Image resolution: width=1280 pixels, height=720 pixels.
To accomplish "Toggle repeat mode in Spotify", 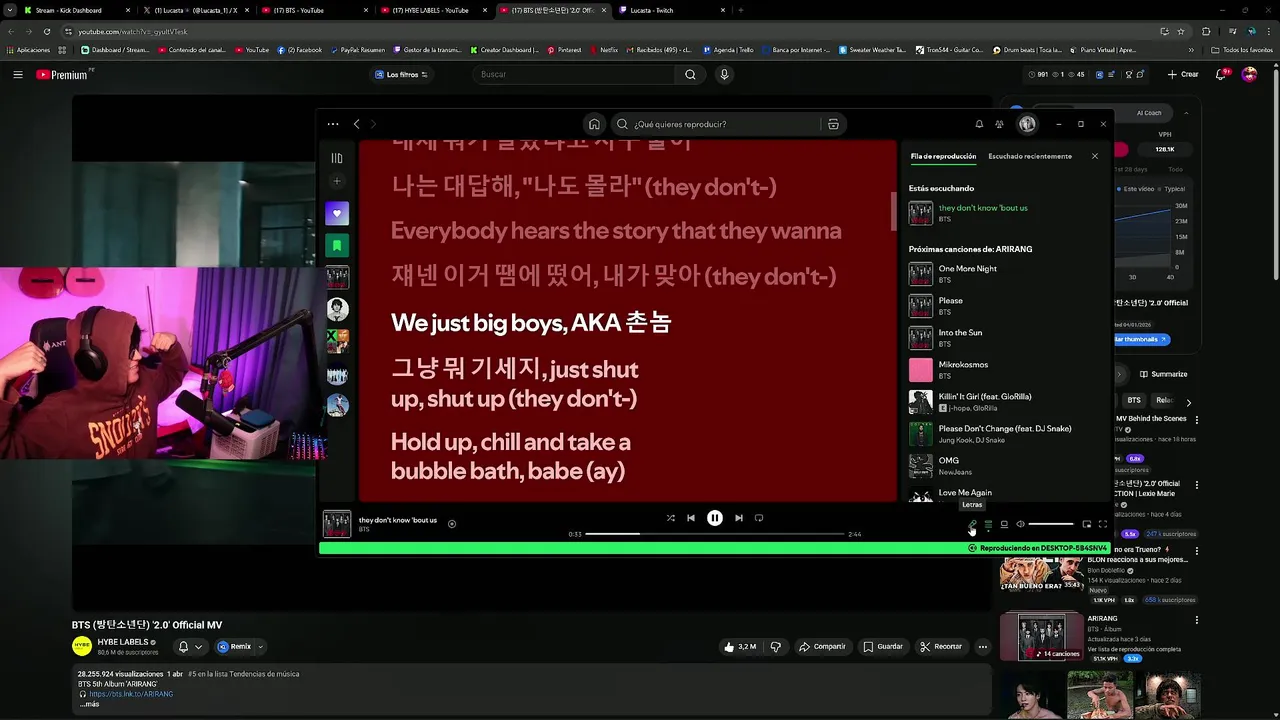I will point(759,518).
